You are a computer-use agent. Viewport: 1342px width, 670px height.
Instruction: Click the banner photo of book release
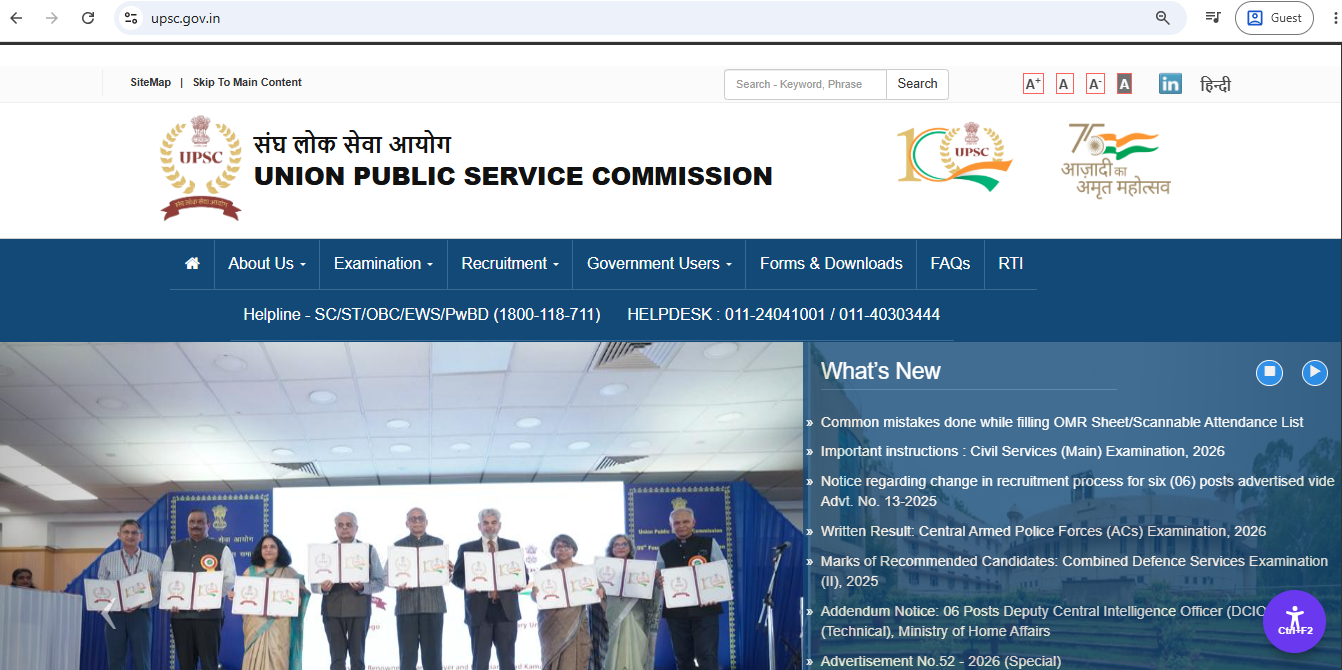(x=401, y=506)
